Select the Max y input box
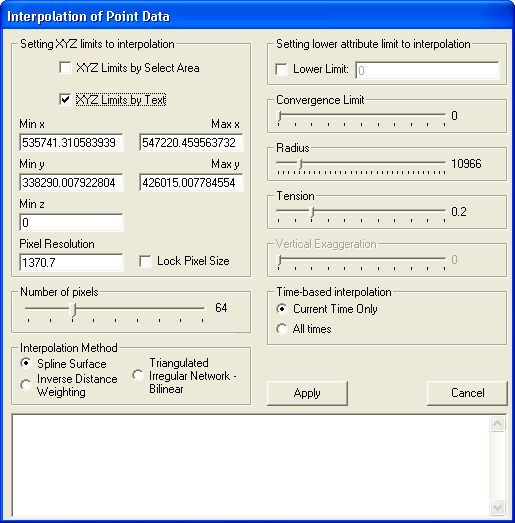 (191, 182)
